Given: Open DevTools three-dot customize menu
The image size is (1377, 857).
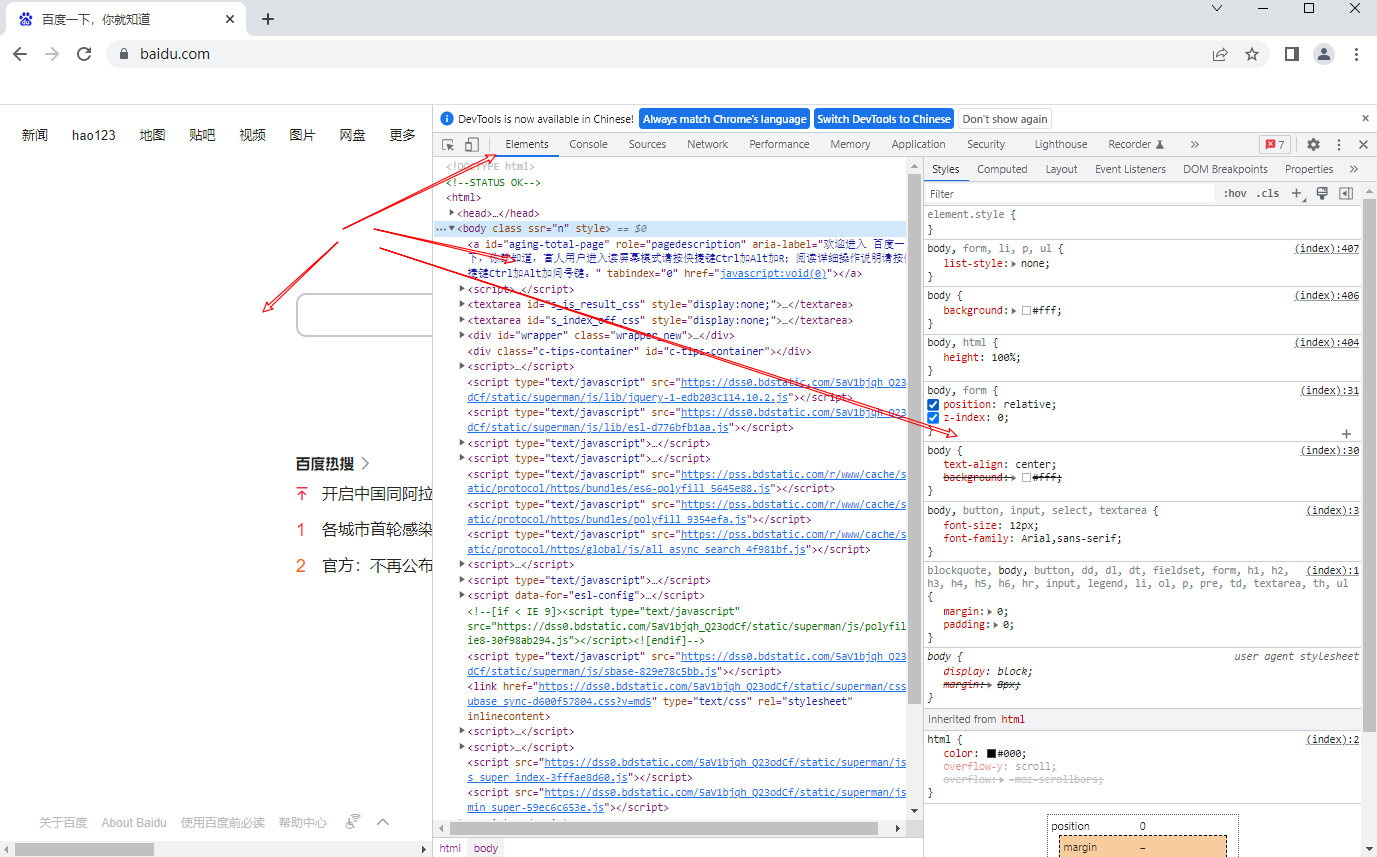Looking at the screenshot, I should coord(1339,145).
